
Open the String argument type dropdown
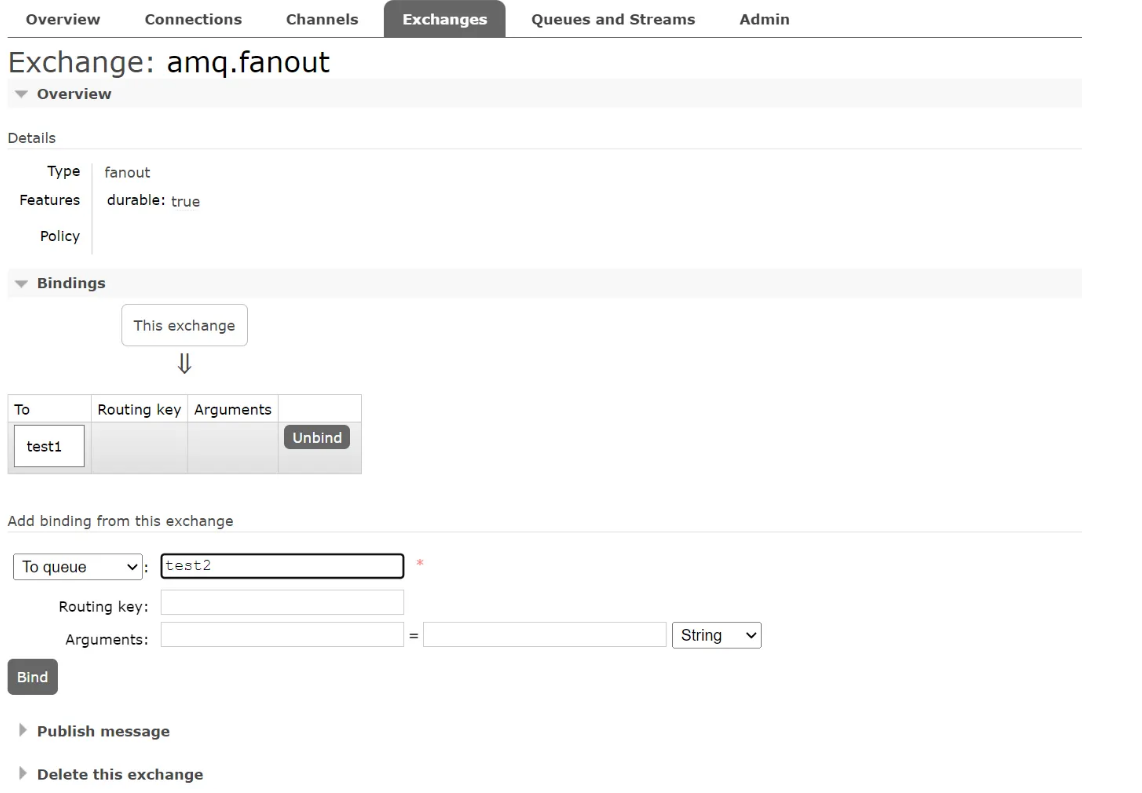click(716, 635)
